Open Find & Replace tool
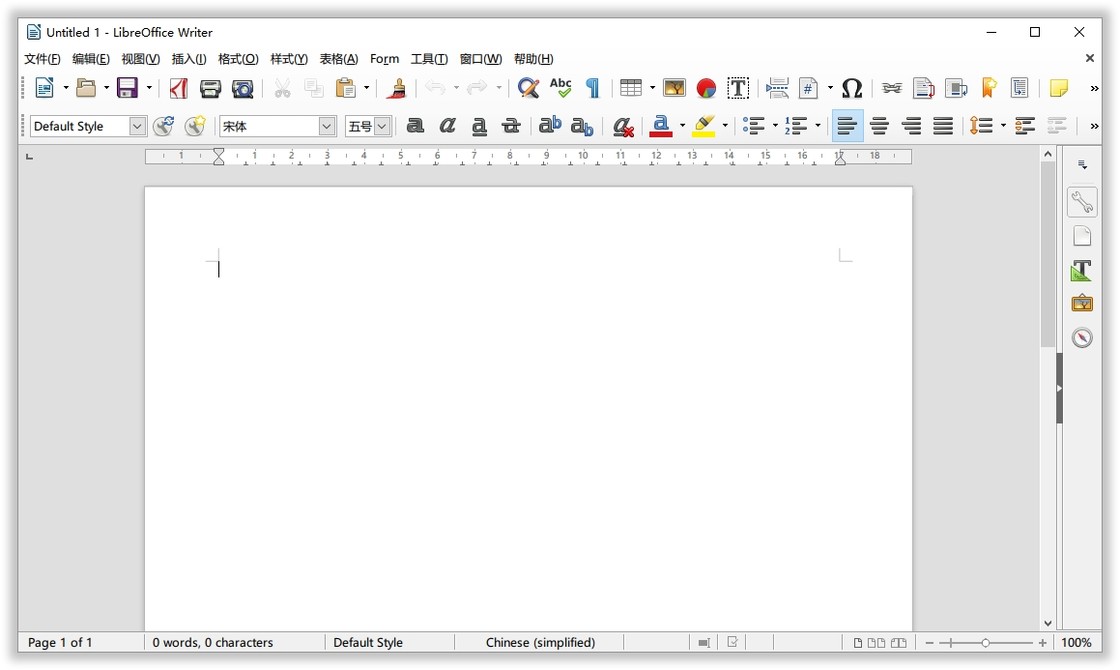This screenshot has height=670, width=1120. pyautogui.click(x=528, y=88)
